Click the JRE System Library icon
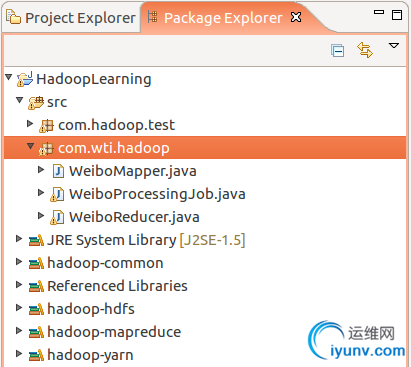This screenshot has height=367, width=411. [x=36, y=240]
